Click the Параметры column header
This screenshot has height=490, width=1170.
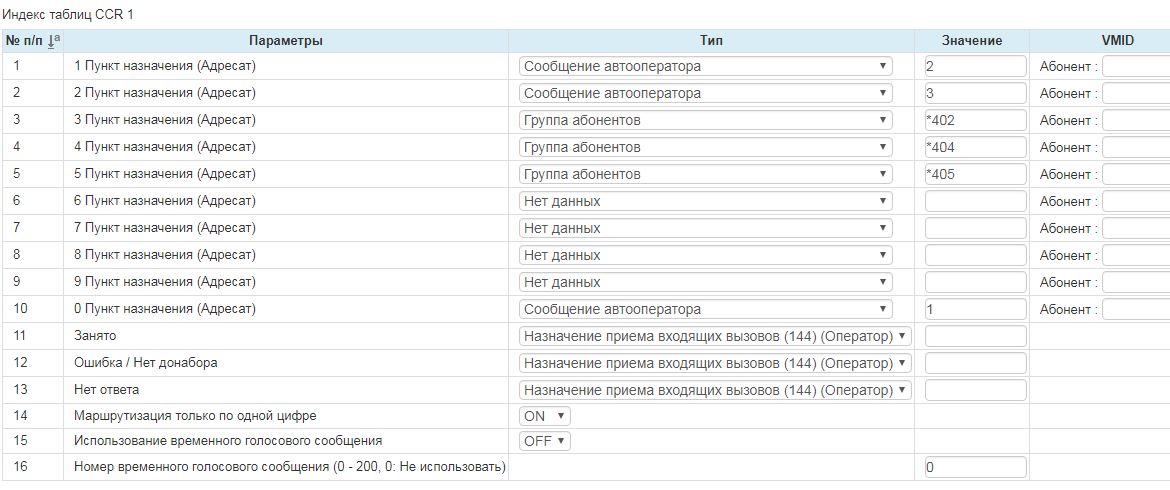(285, 41)
